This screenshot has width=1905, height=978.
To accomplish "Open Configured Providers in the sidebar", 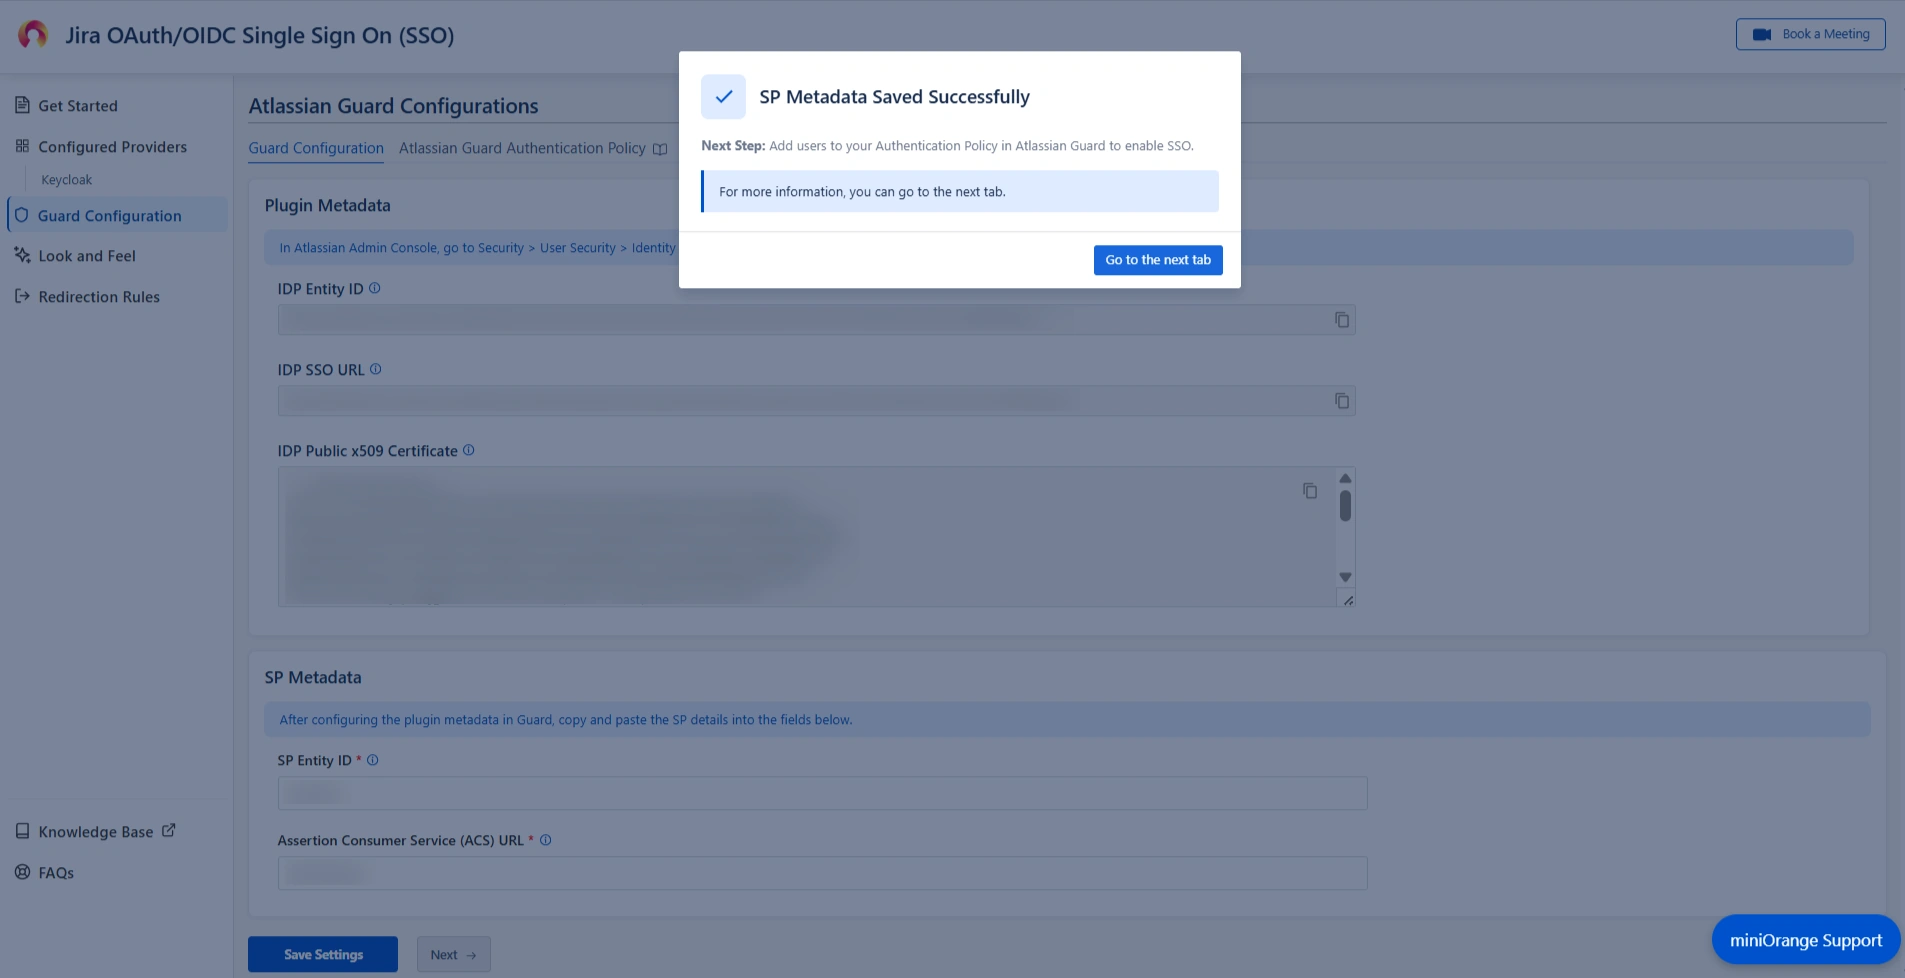I will 112,147.
